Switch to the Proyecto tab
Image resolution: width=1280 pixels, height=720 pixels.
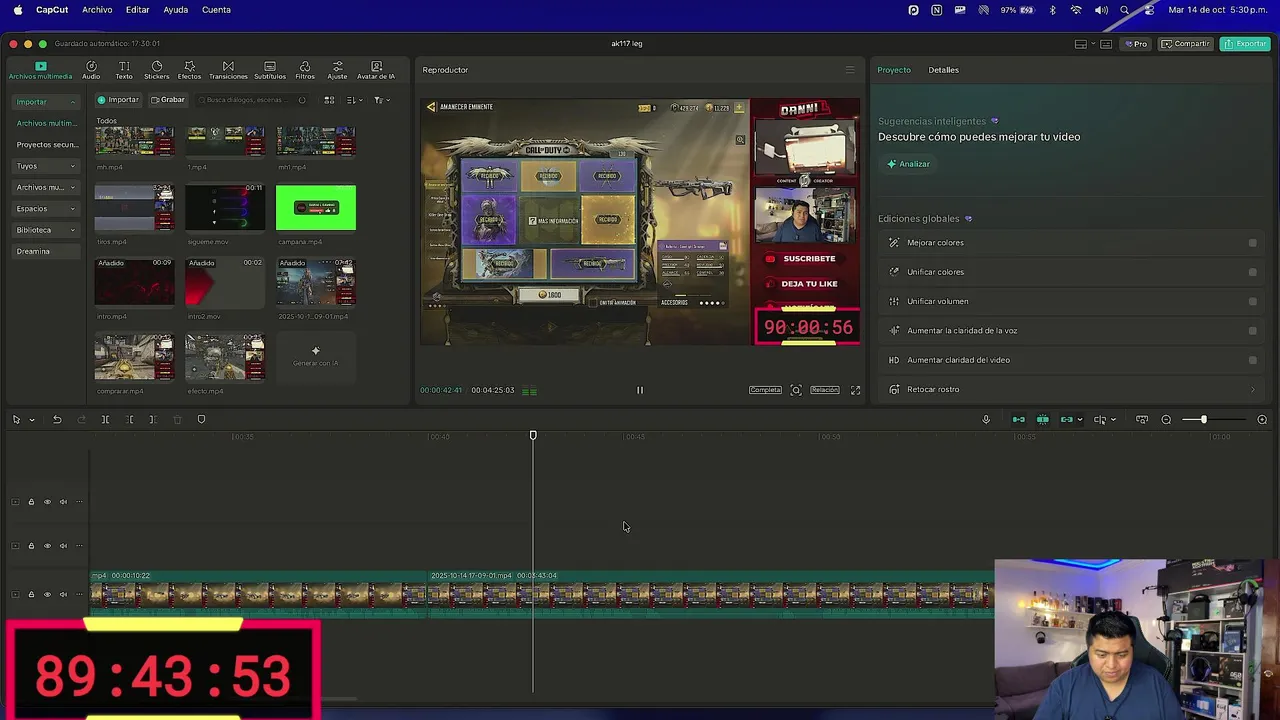coord(894,70)
